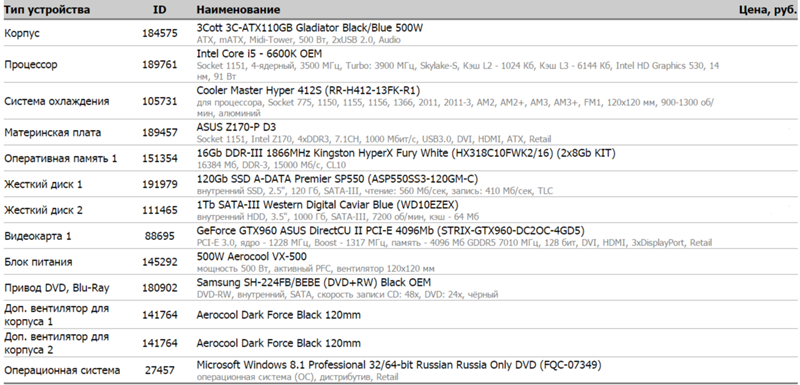
Task: Click Samsung SH-224FB/BEBE DVD drive name
Action: (313, 283)
